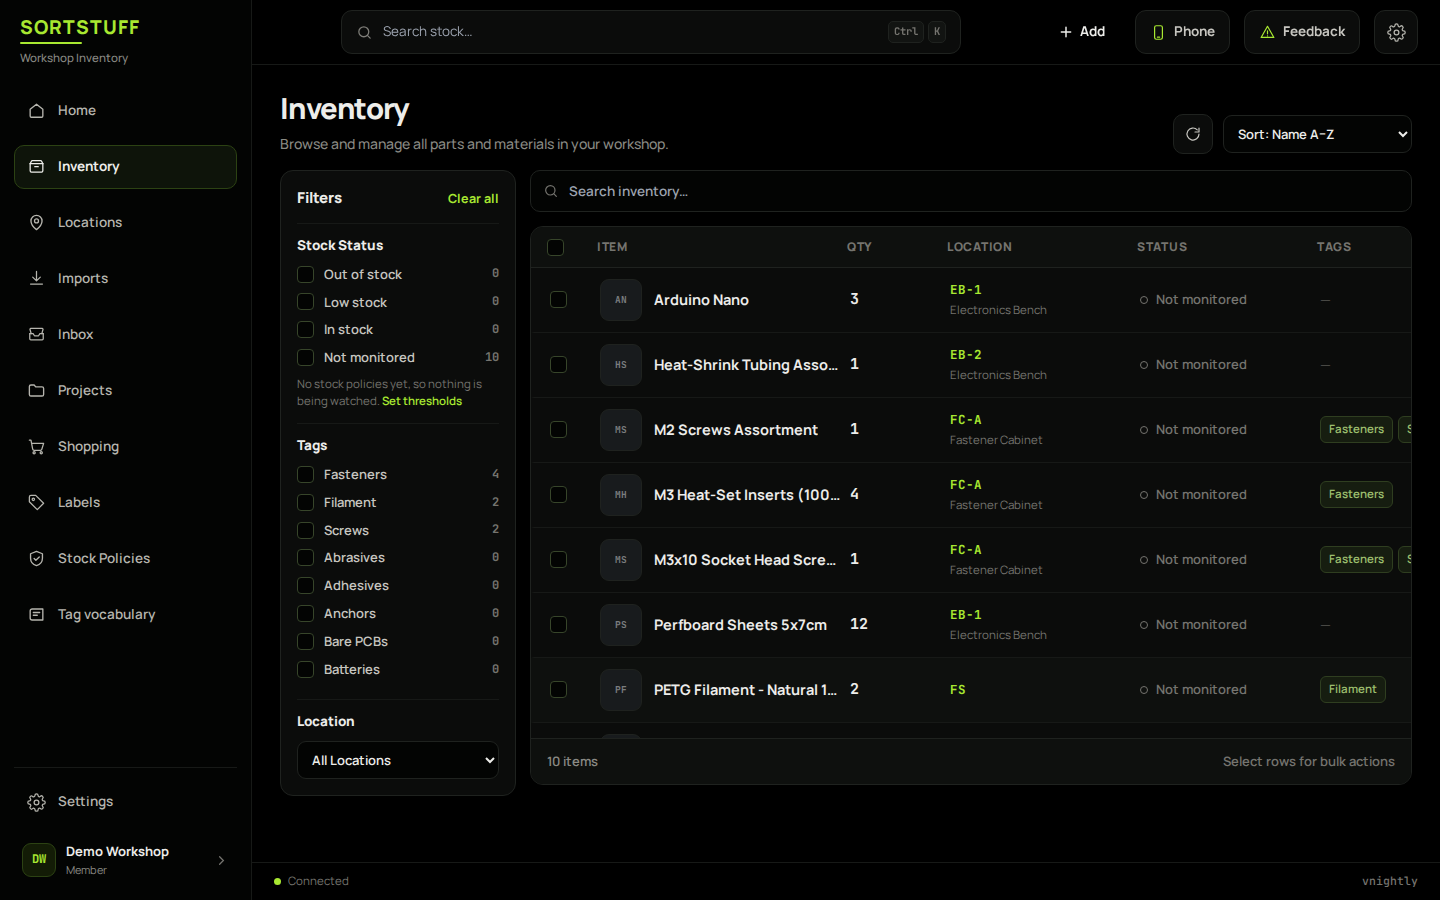Click the Stock Policies shield icon
This screenshot has height=900, width=1440.
pyautogui.click(x=37, y=559)
